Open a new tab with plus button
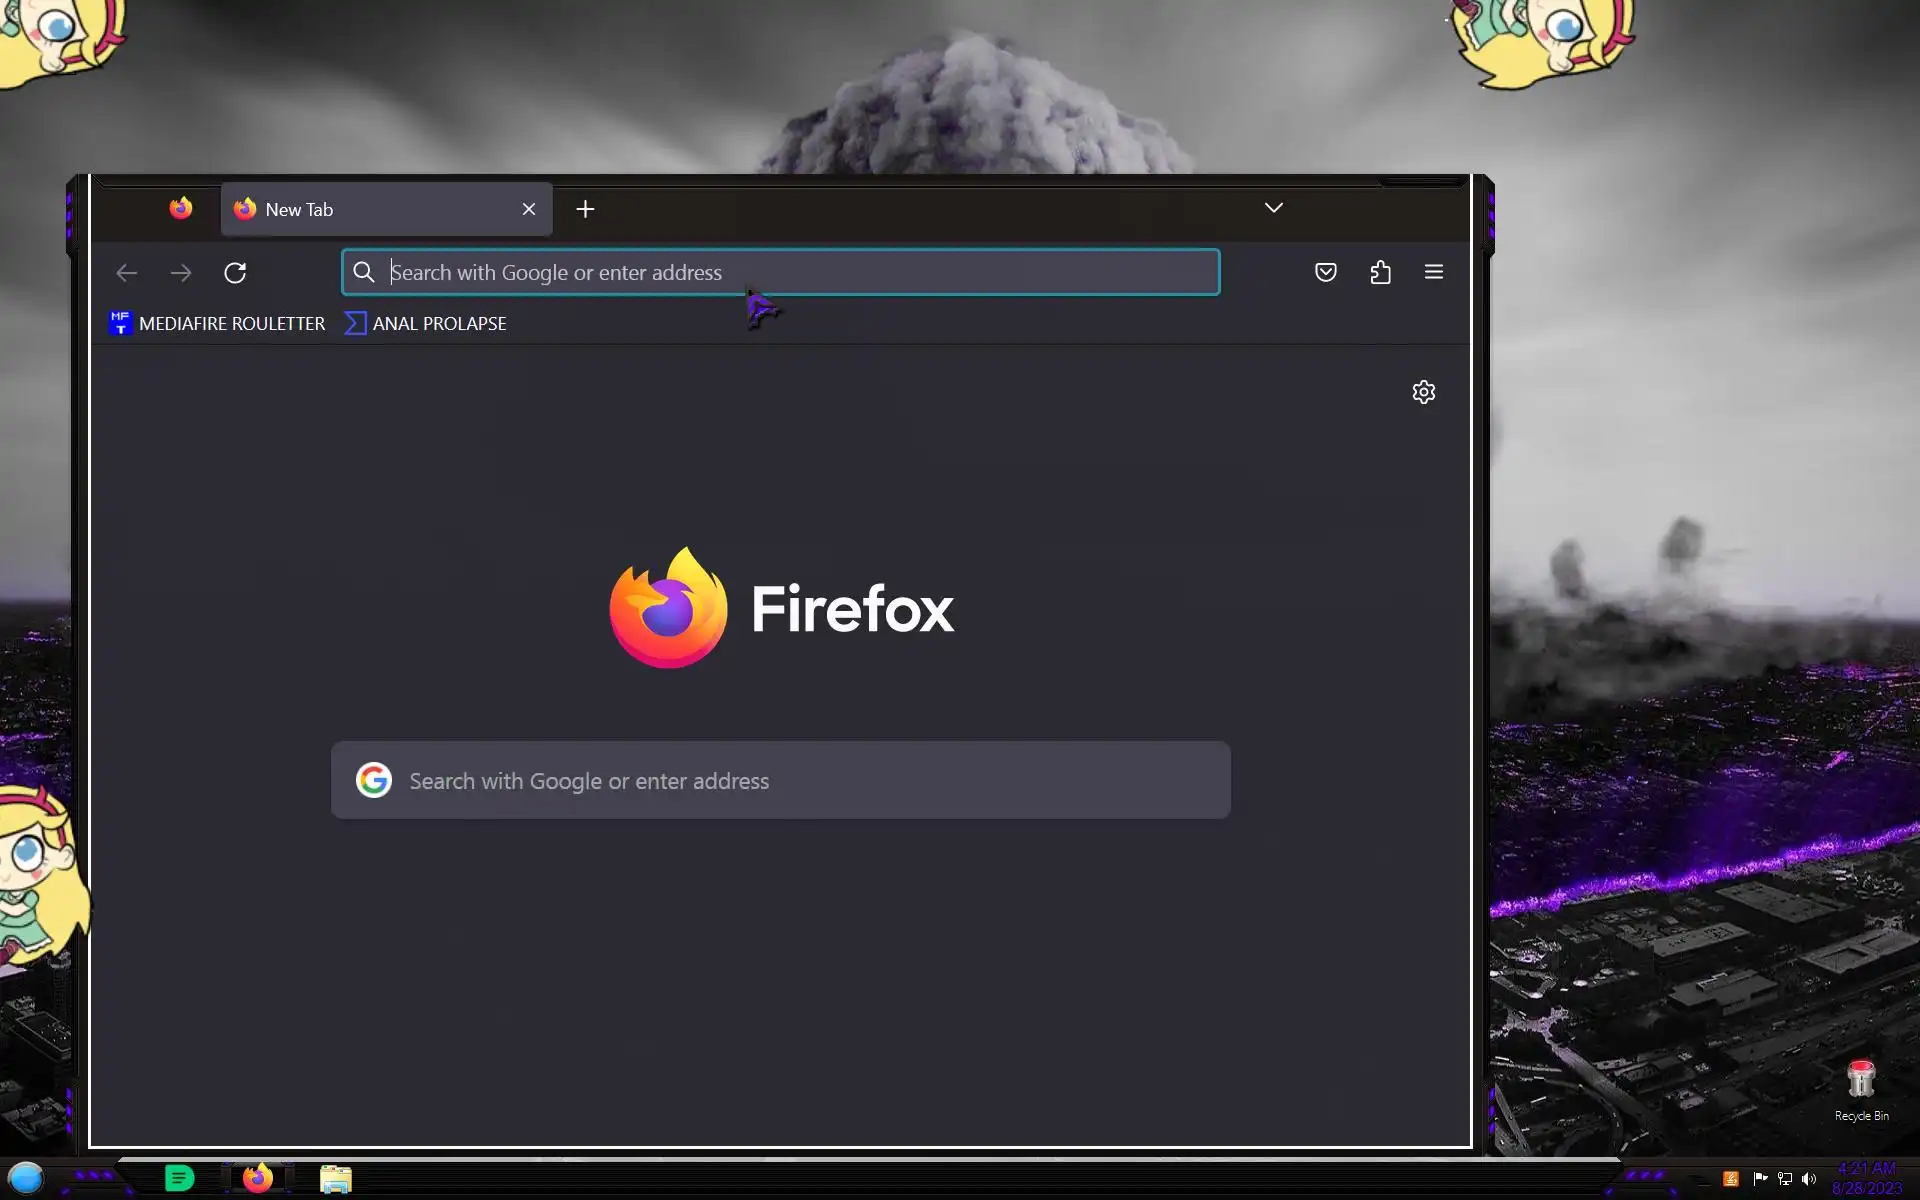 coord(586,209)
